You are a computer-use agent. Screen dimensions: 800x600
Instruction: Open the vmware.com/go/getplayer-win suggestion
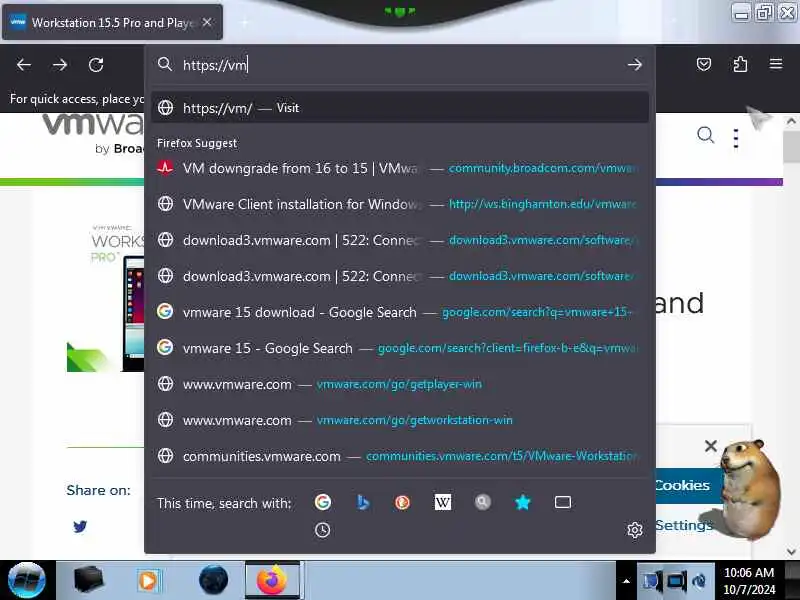[400, 384]
